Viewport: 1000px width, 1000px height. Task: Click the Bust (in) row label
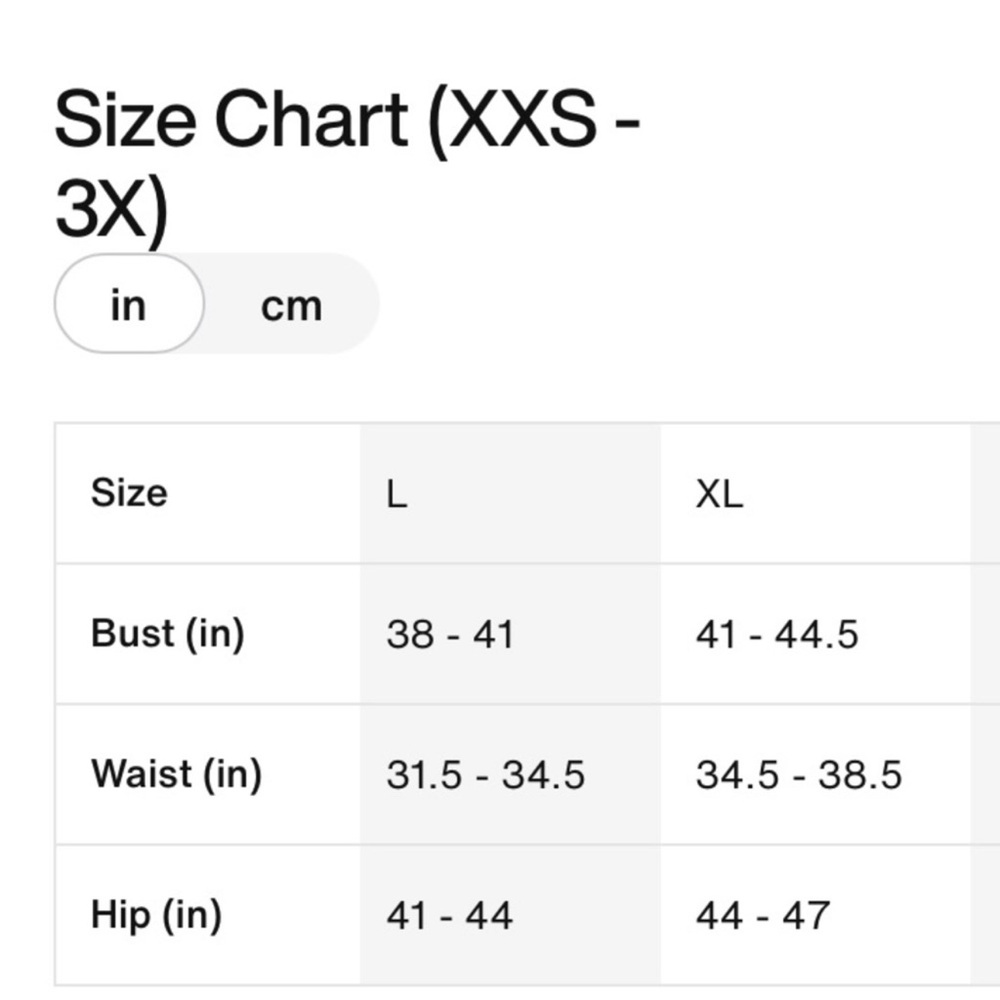(168, 634)
